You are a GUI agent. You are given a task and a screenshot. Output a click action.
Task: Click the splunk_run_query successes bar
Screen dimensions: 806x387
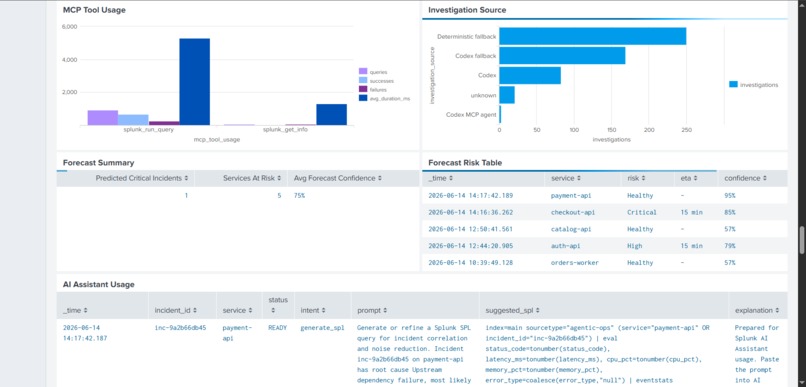point(133,120)
